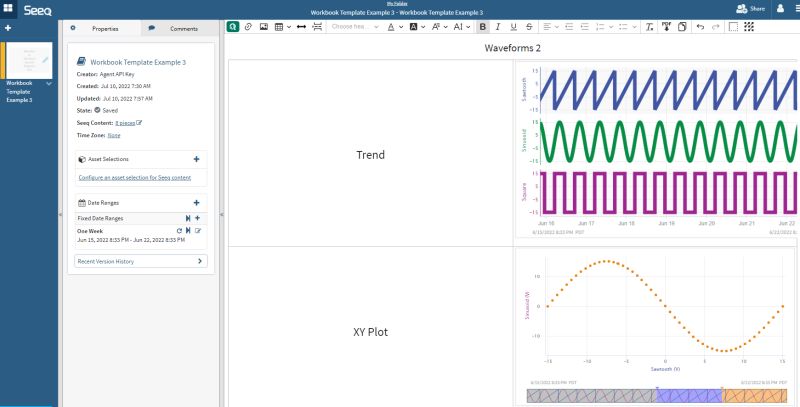Toggle underline formatting
This screenshot has width=800, height=407.
coord(513,27)
